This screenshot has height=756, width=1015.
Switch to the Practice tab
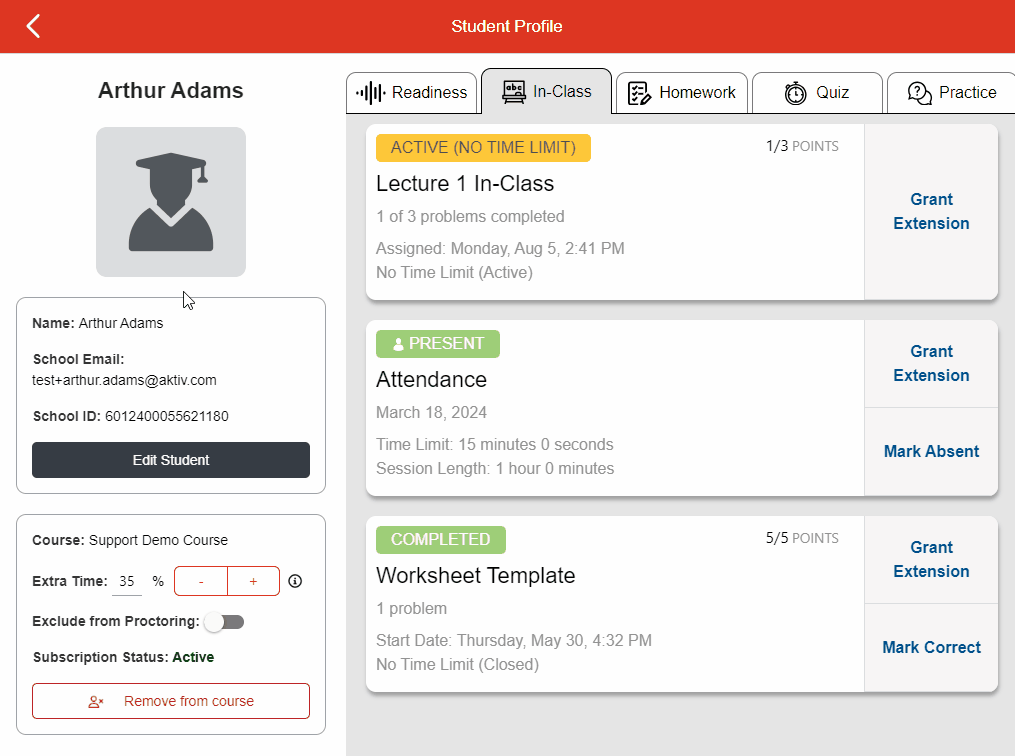[951, 93]
